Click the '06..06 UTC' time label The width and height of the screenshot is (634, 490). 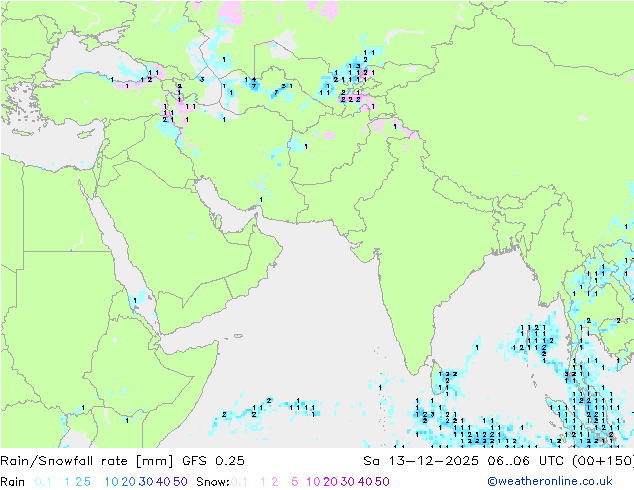click(527, 461)
